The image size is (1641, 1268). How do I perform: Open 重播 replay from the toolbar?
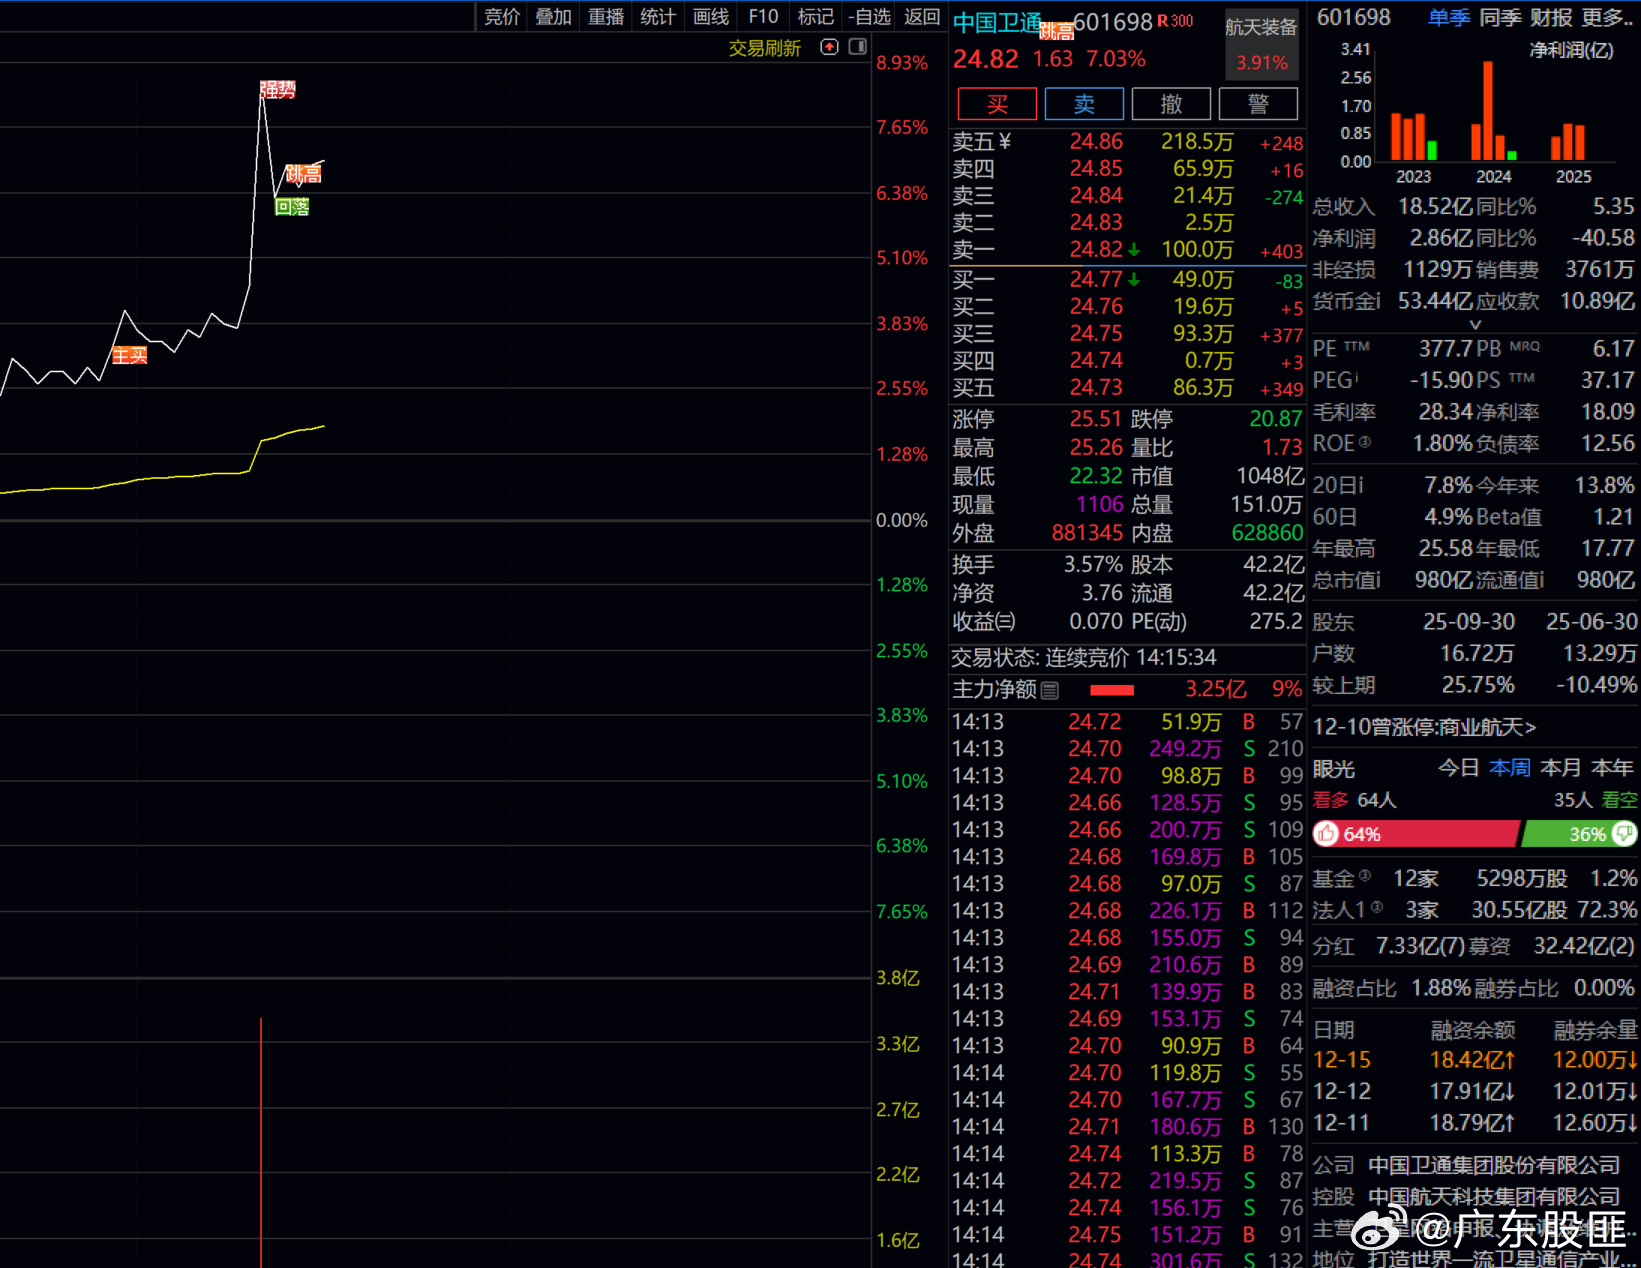pos(606,16)
